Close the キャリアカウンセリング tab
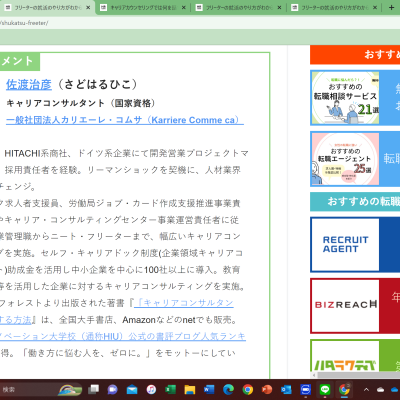Screen dimensions: 400x400 click(x=184, y=7)
